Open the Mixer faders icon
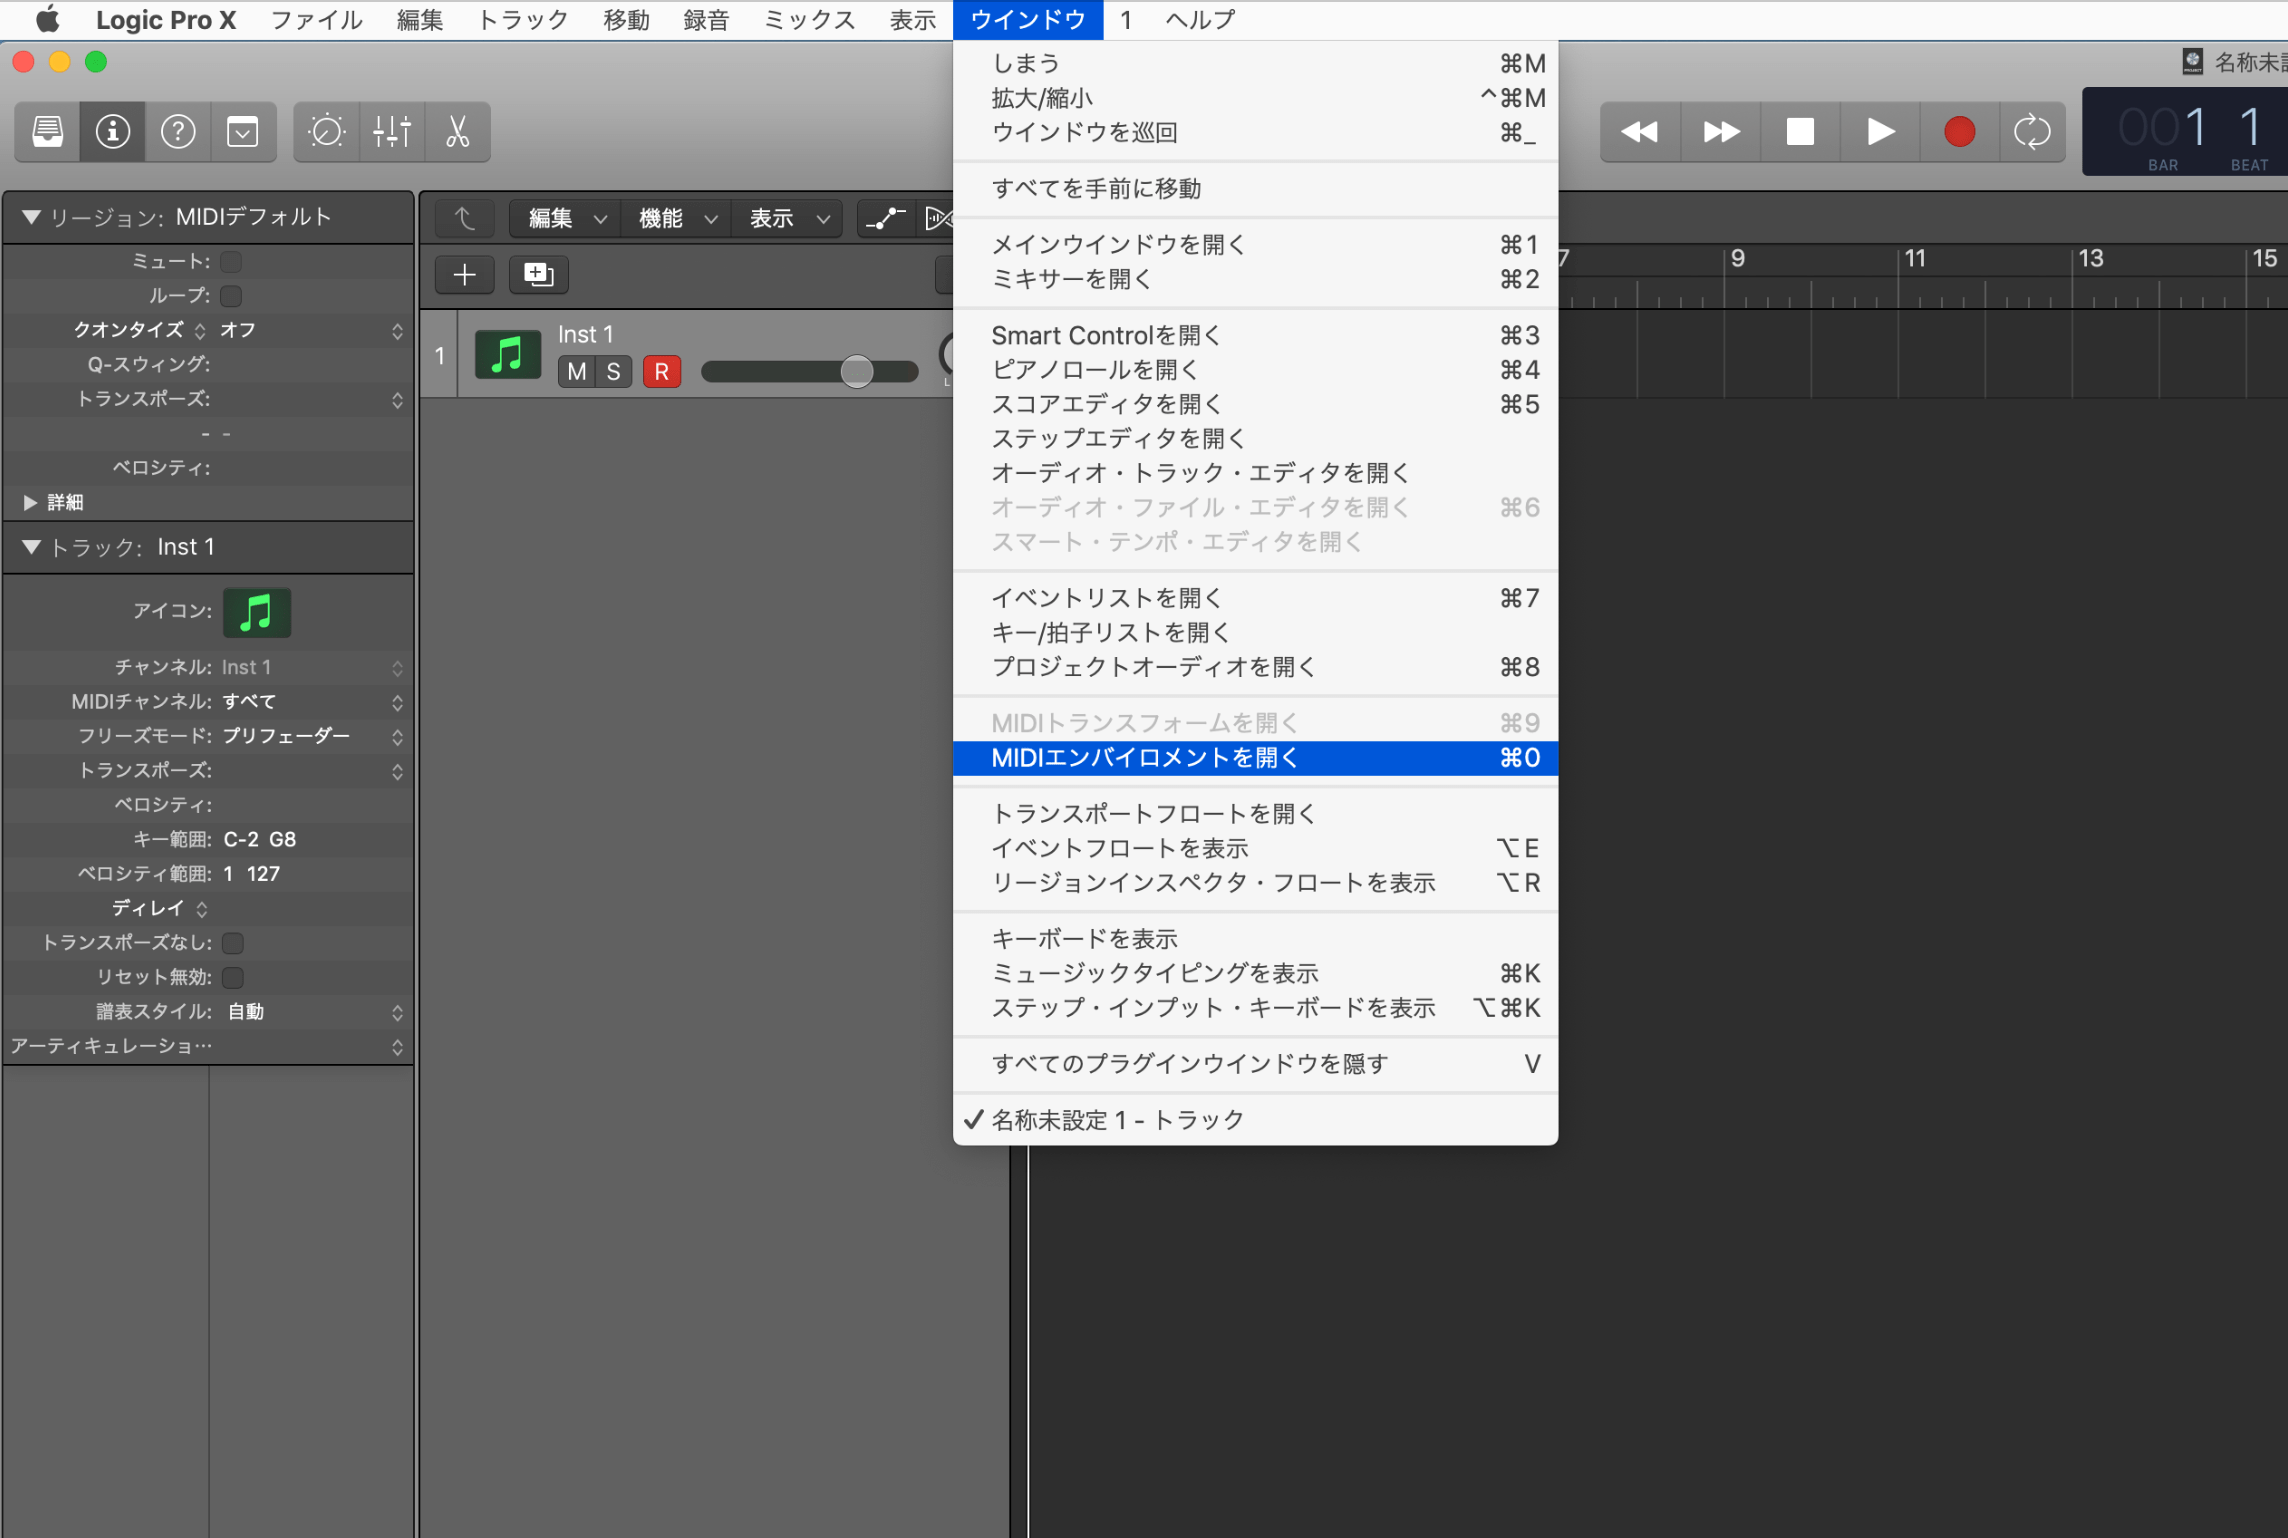The height and width of the screenshot is (1538, 2288). coord(392,131)
